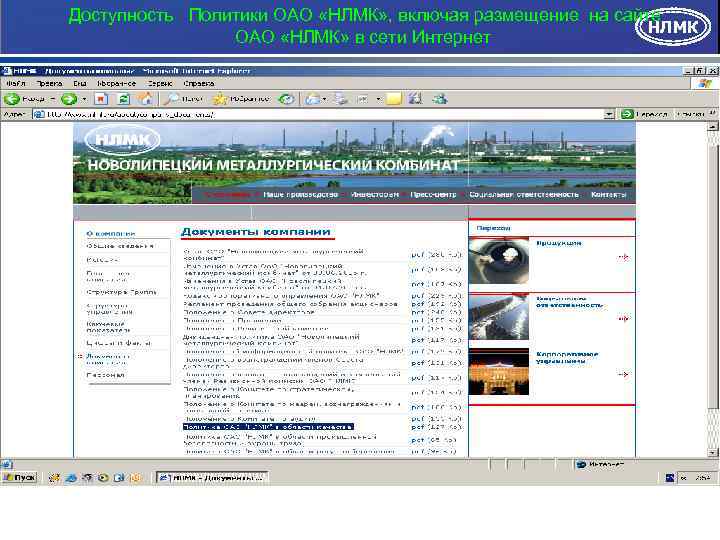
Task: Click the Back (Назад) arrow in IE toolbar
Action: point(12,99)
